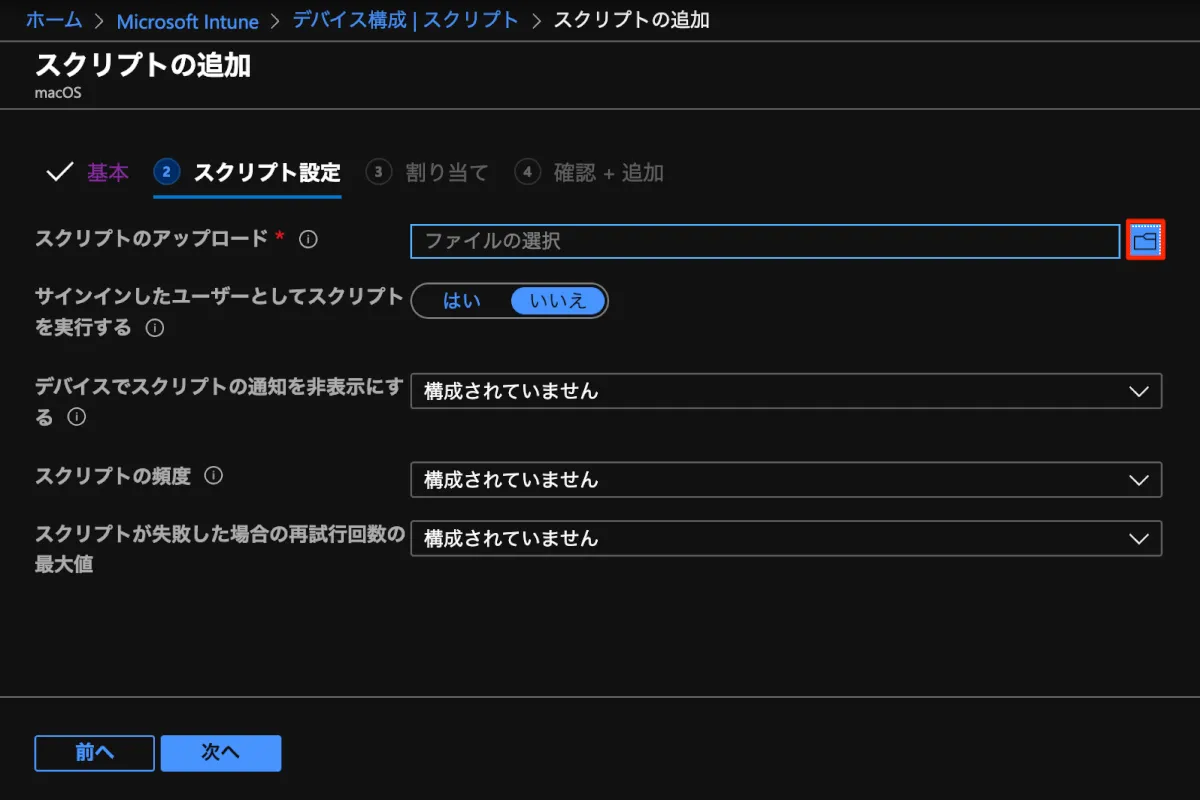The width and height of the screenshot is (1200, 800).
Task: Click the step 4 circle icon
Action: (x=527, y=172)
